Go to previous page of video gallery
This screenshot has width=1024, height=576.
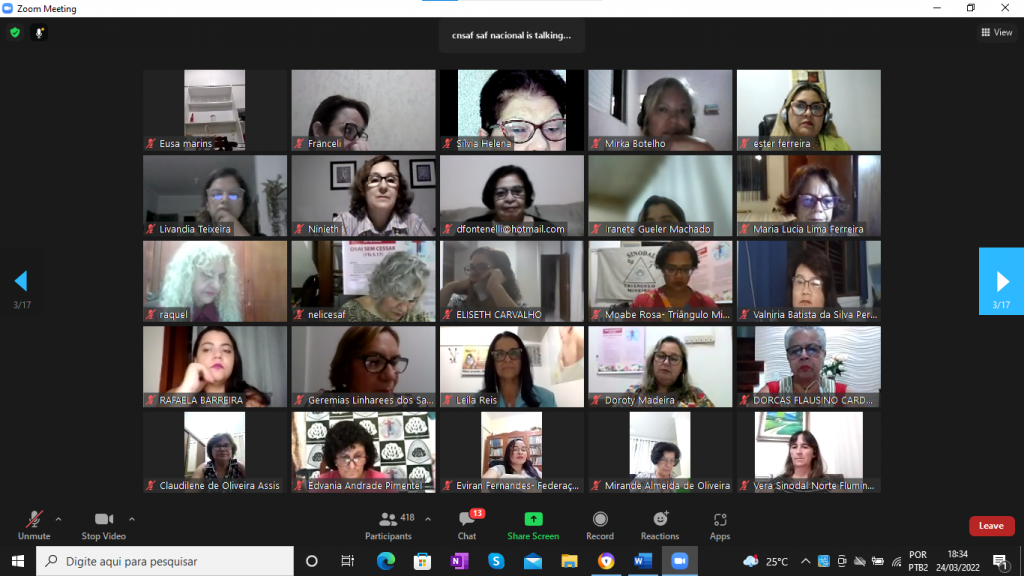pos(20,281)
